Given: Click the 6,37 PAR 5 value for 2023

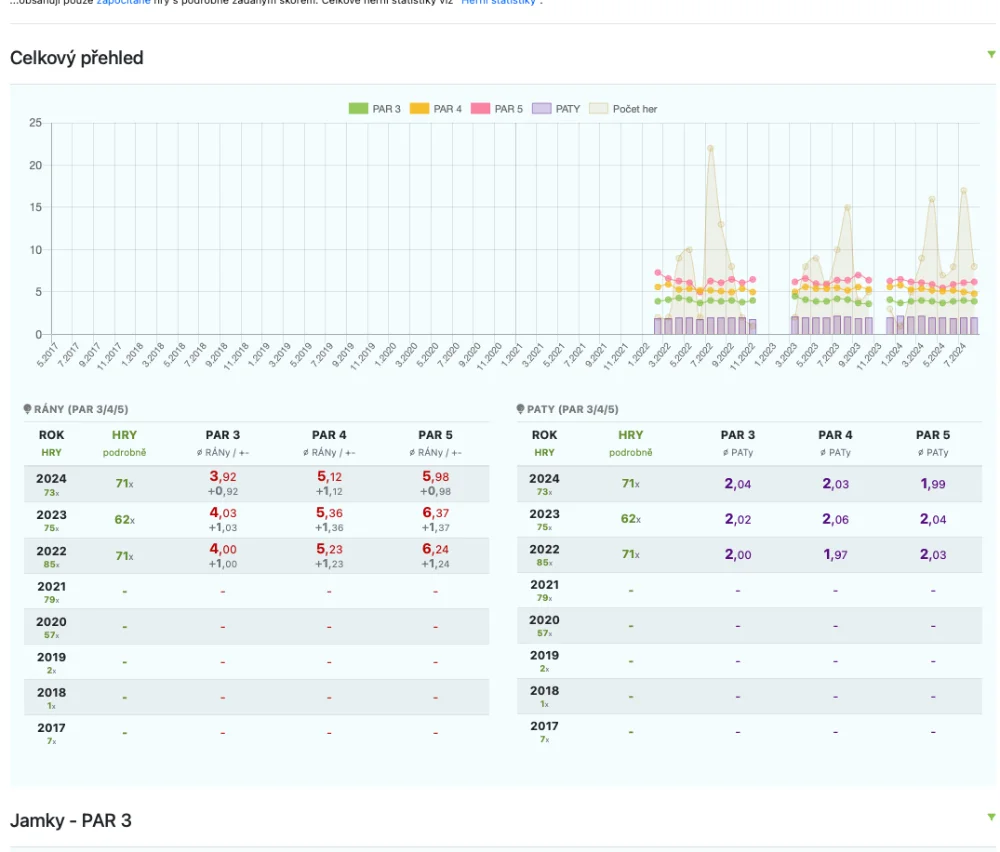Looking at the screenshot, I should pyautogui.click(x=436, y=513).
